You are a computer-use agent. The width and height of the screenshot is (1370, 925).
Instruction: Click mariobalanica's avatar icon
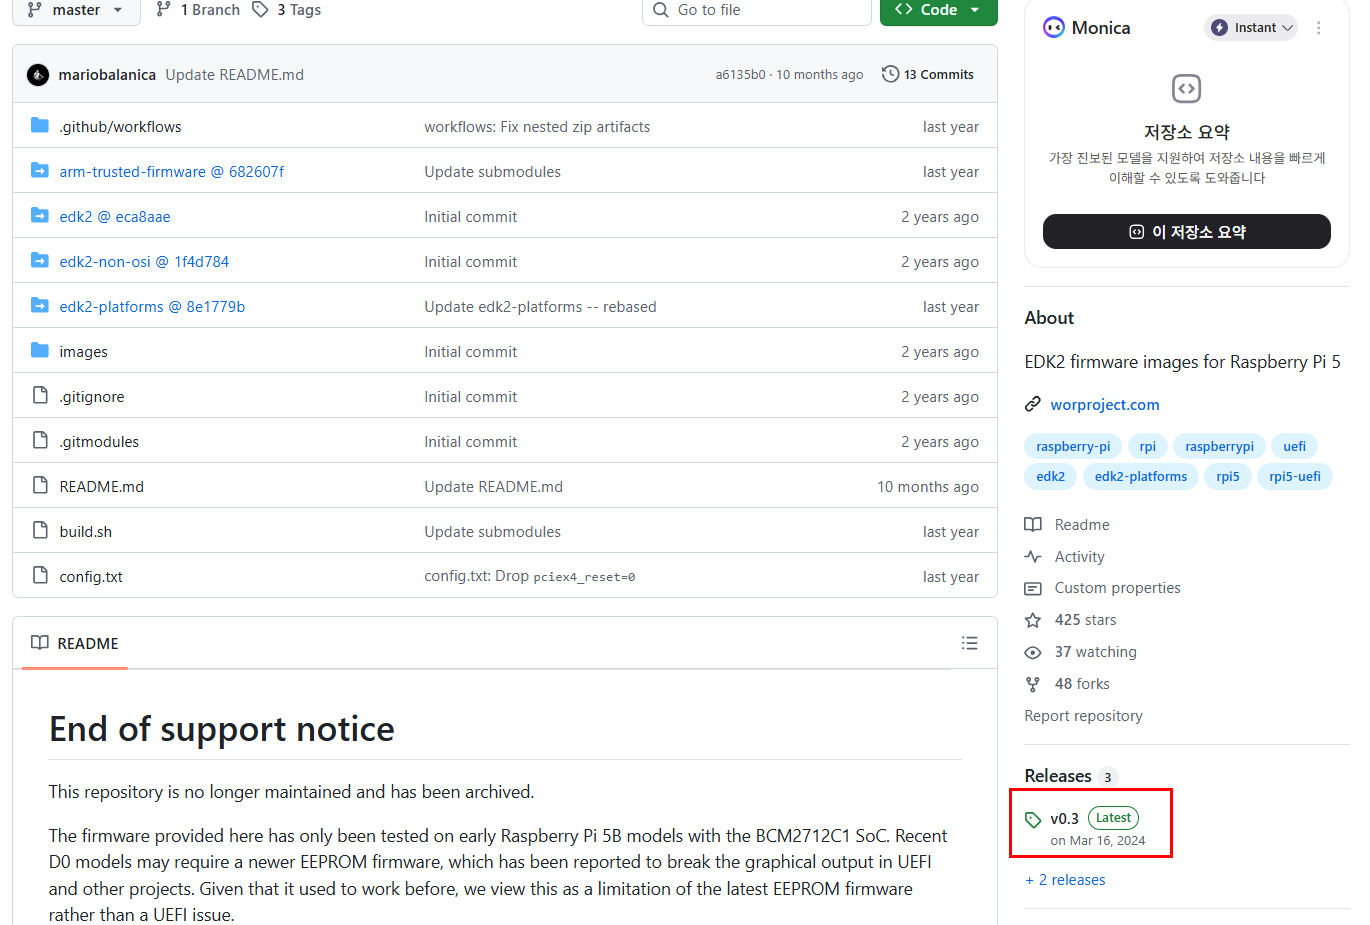[38, 75]
